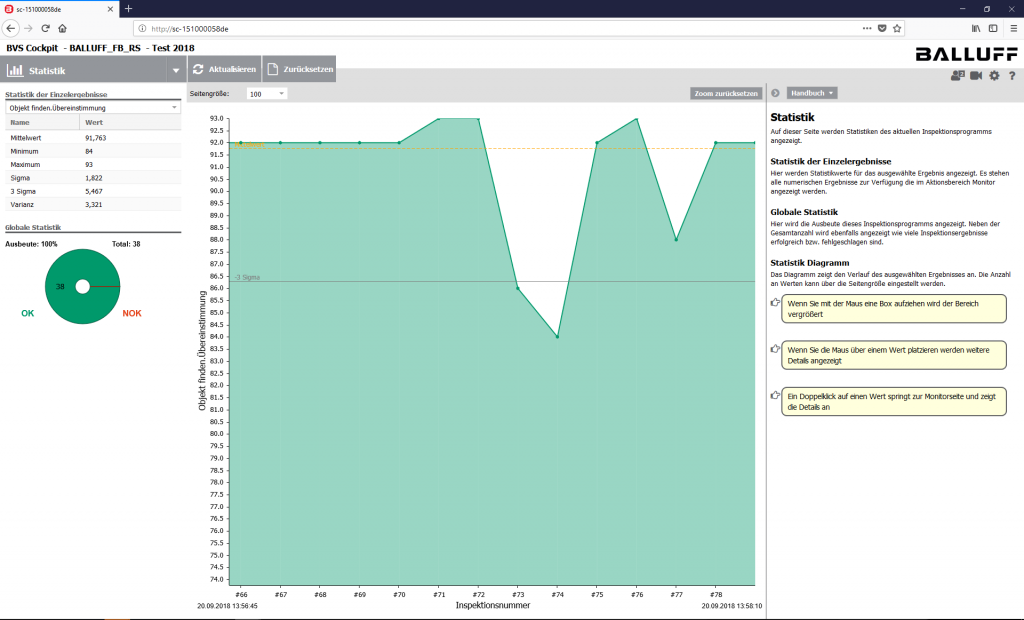Select data point #74 in the diagram
1024x620 pixels.
pyautogui.click(x=557, y=338)
